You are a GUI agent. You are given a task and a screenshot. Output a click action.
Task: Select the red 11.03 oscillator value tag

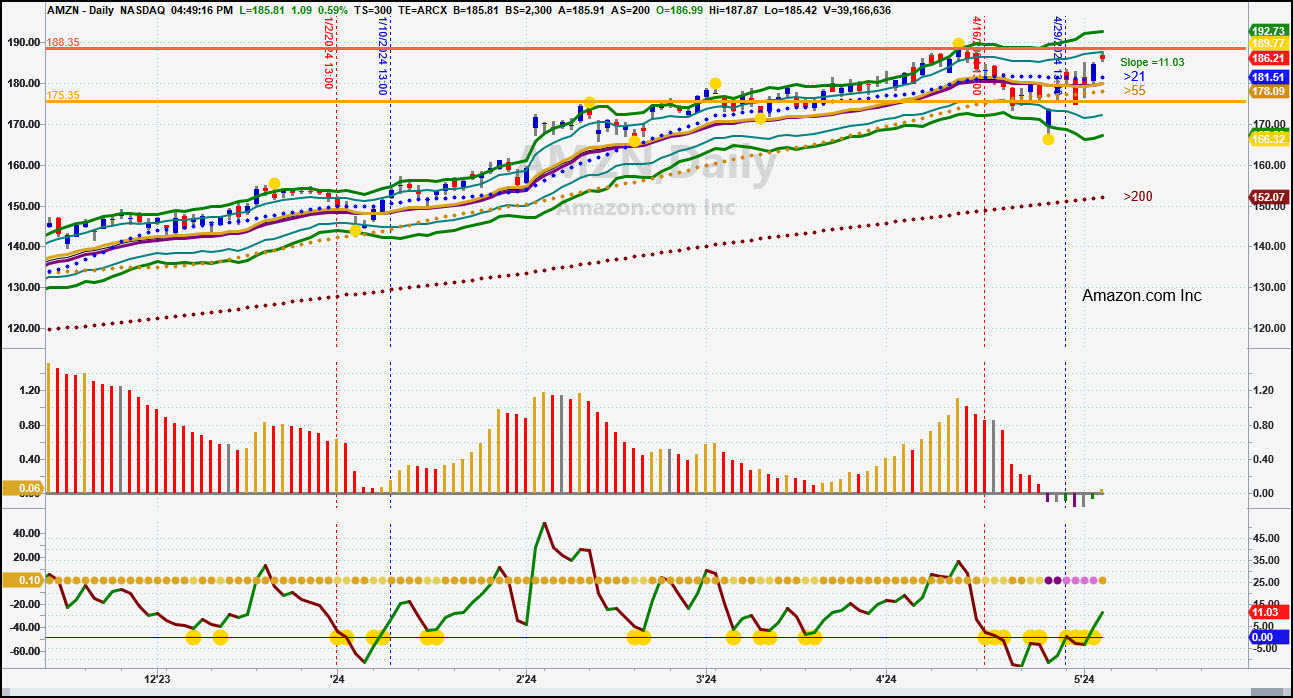(x=1267, y=612)
